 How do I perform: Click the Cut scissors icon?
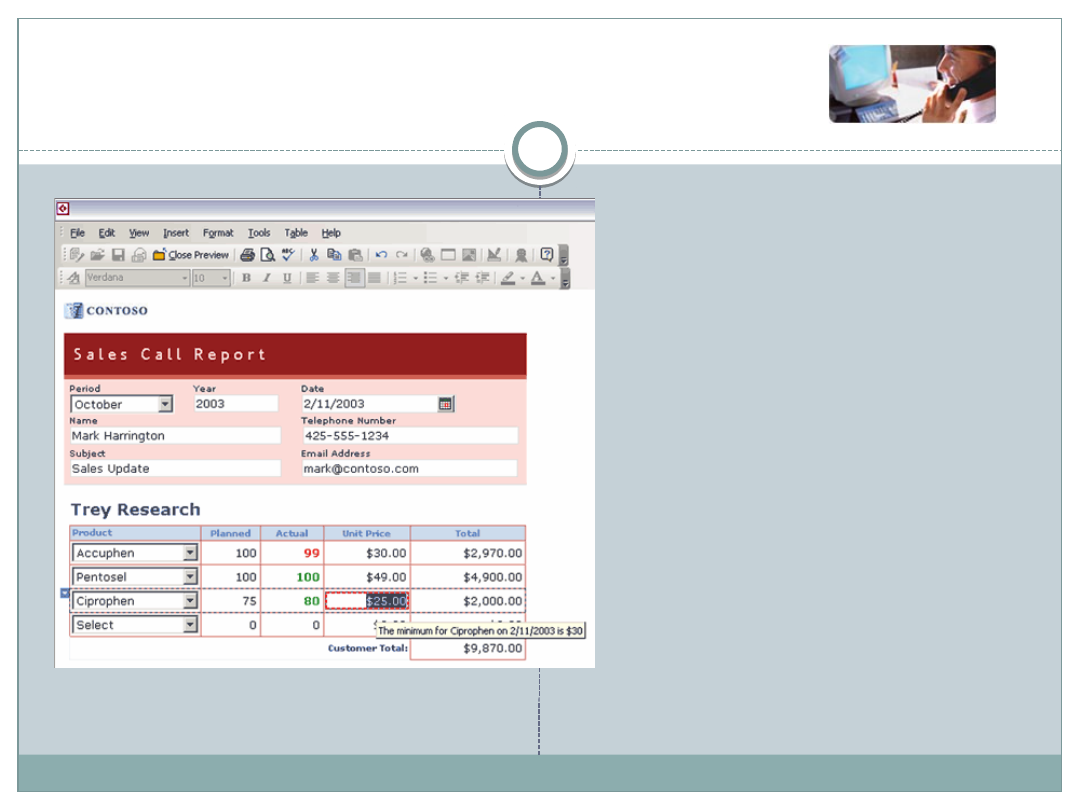coord(313,255)
